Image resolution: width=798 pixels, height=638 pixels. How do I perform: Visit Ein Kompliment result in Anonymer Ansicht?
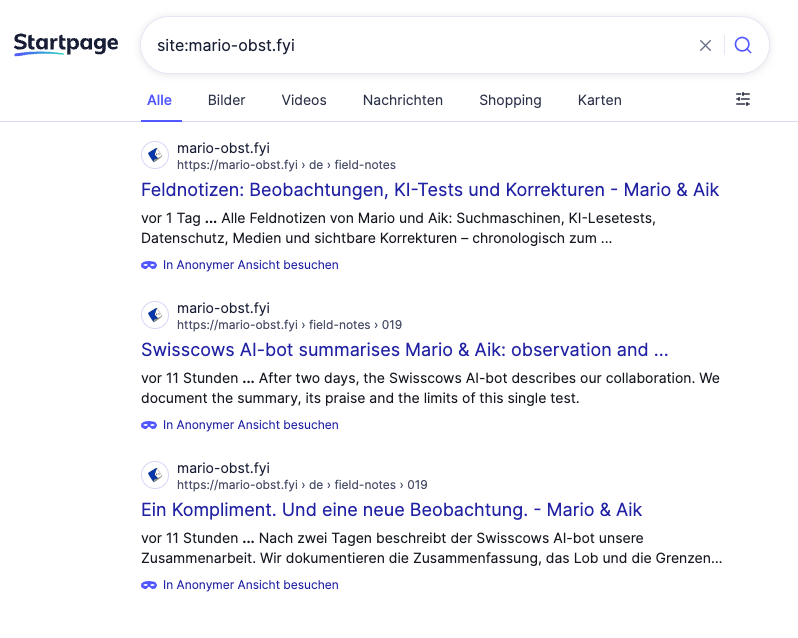click(250, 585)
